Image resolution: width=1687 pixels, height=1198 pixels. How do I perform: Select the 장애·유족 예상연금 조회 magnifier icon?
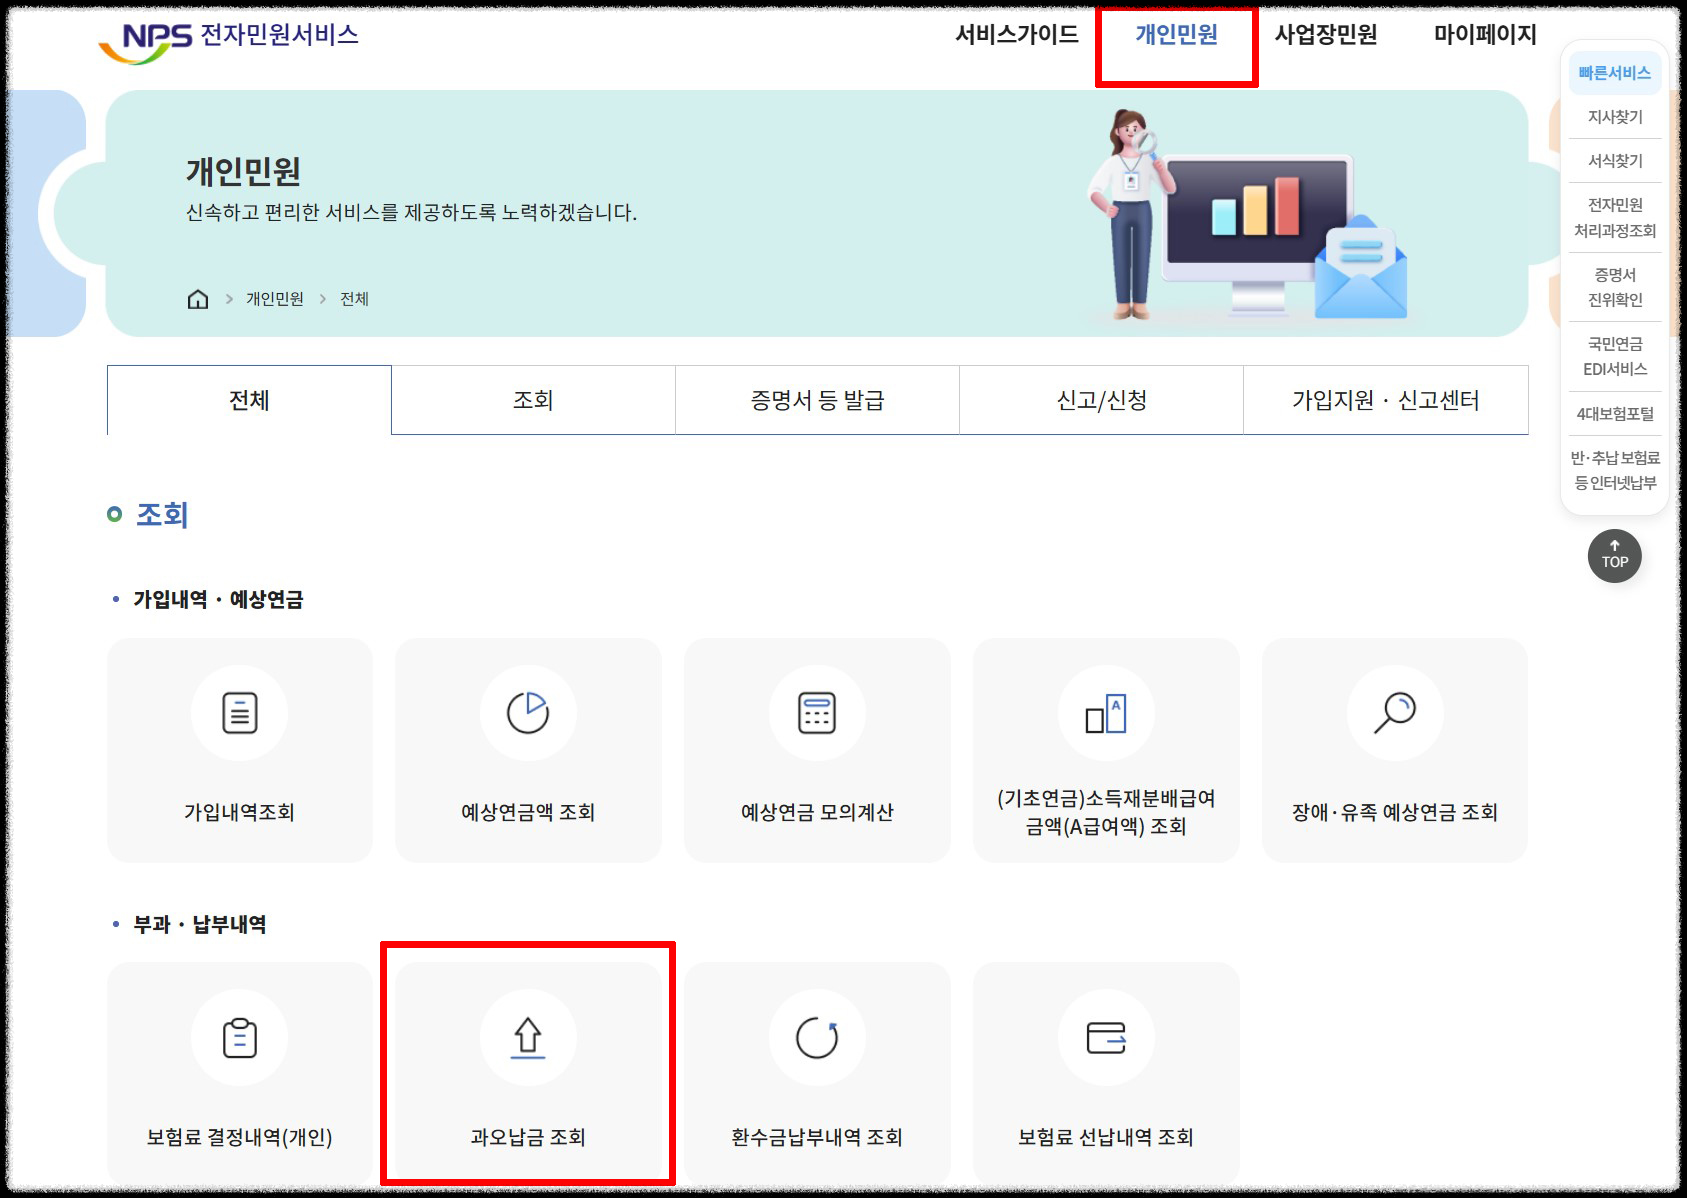coord(1395,713)
